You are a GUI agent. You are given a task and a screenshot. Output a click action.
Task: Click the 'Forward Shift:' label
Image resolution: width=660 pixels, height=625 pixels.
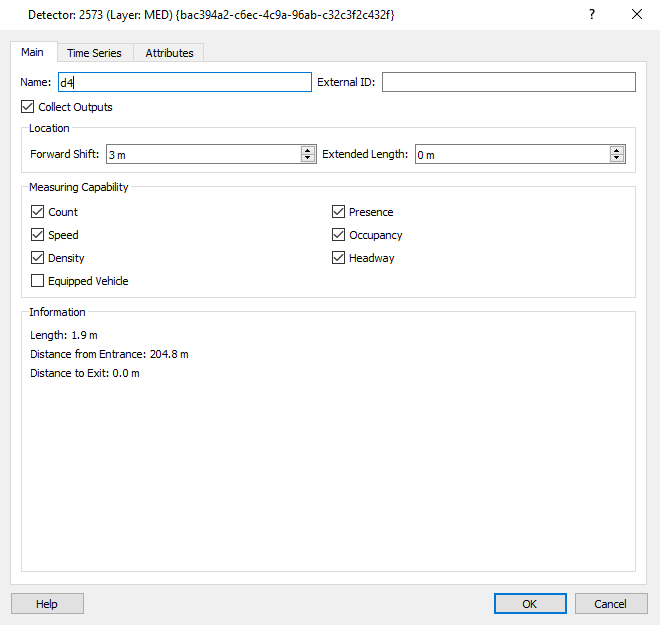point(64,154)
